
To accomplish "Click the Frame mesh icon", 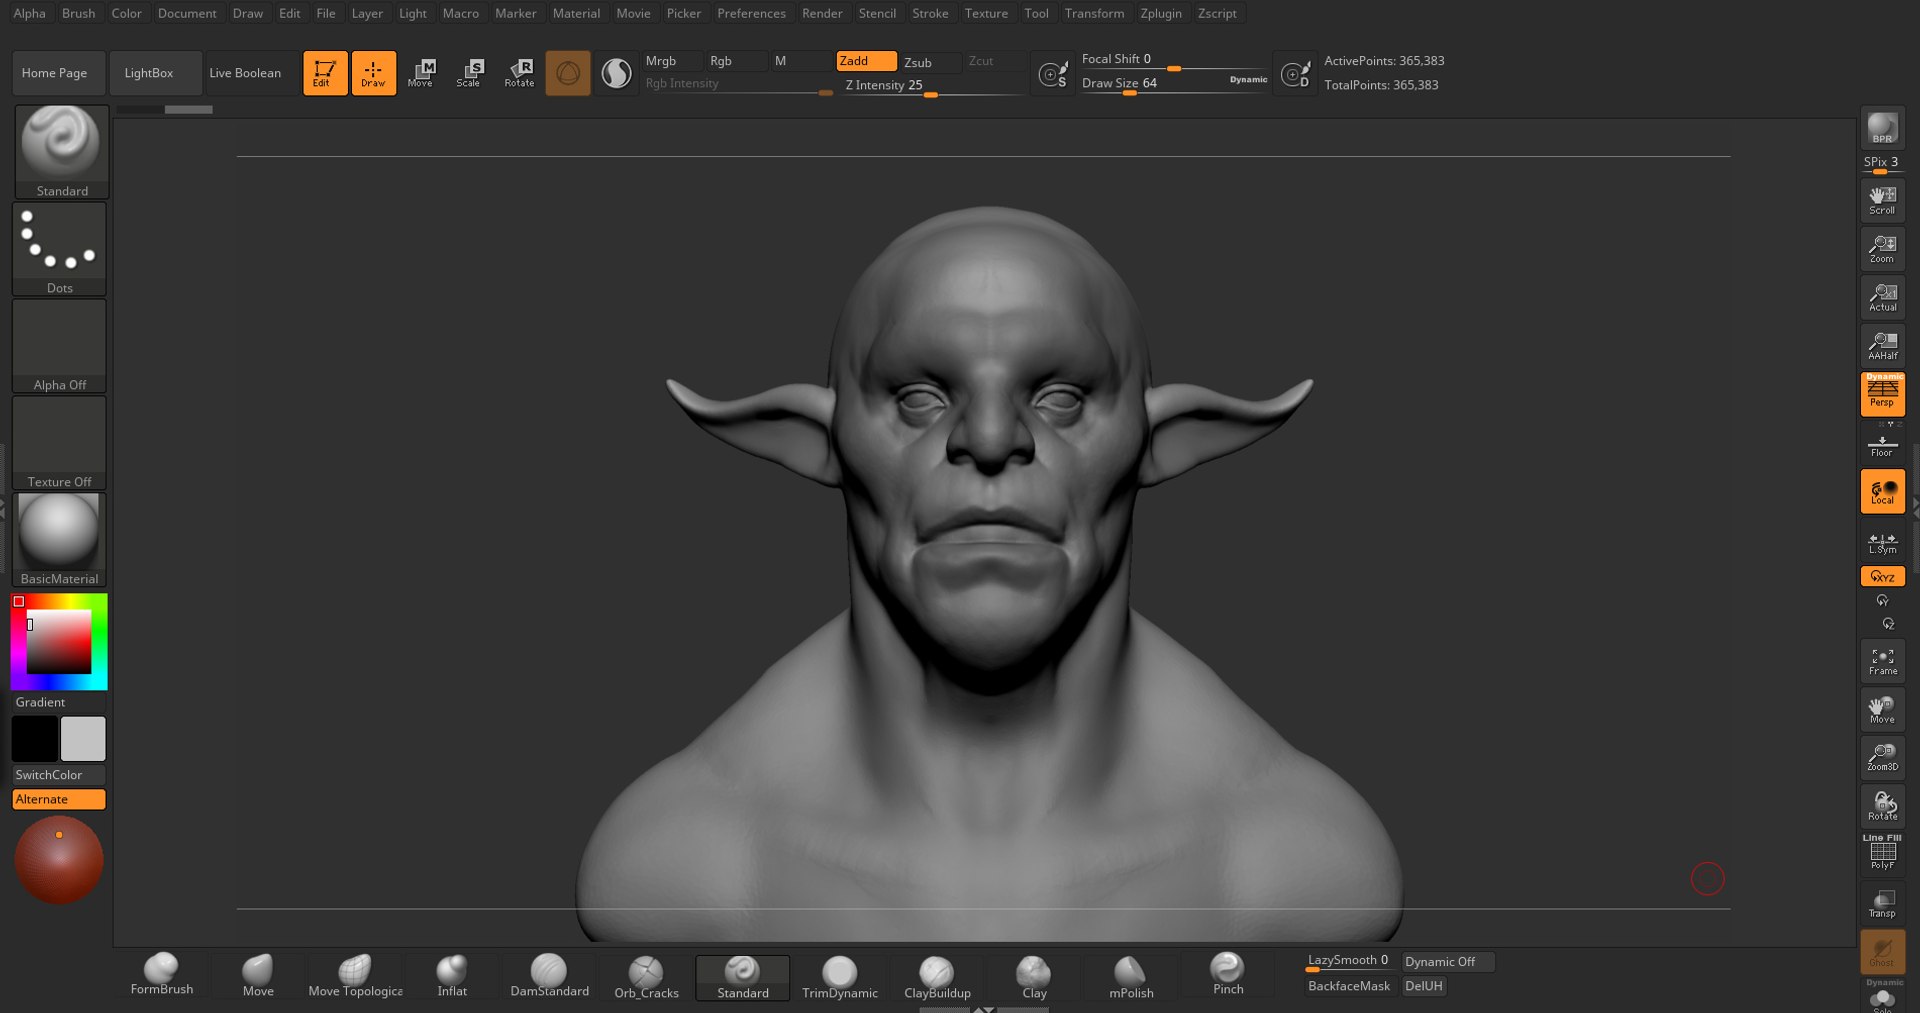I will 1882,661.
